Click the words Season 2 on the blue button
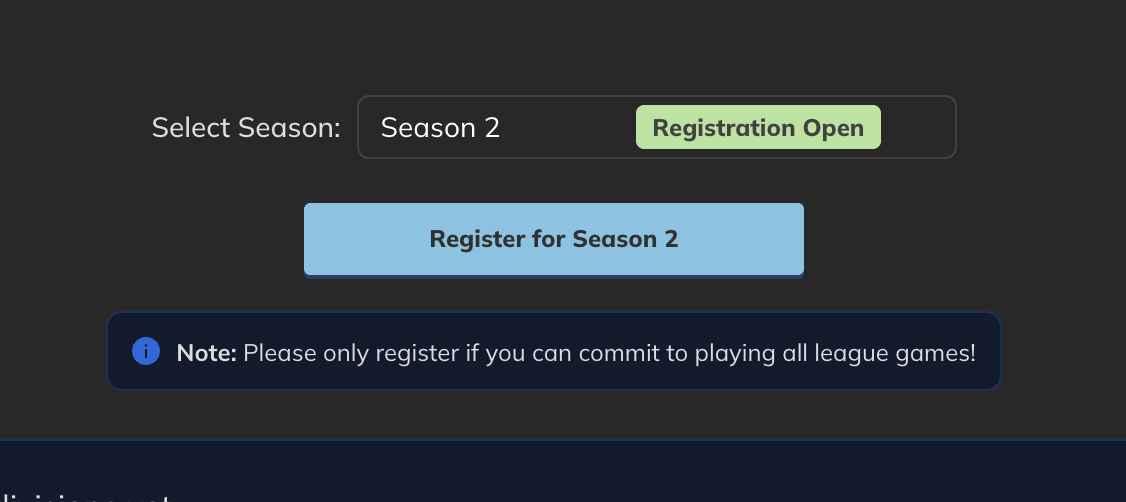Image resolution: width=1126 pixels, height=502 pixels. pyautogui.click(x=625, y=239)
